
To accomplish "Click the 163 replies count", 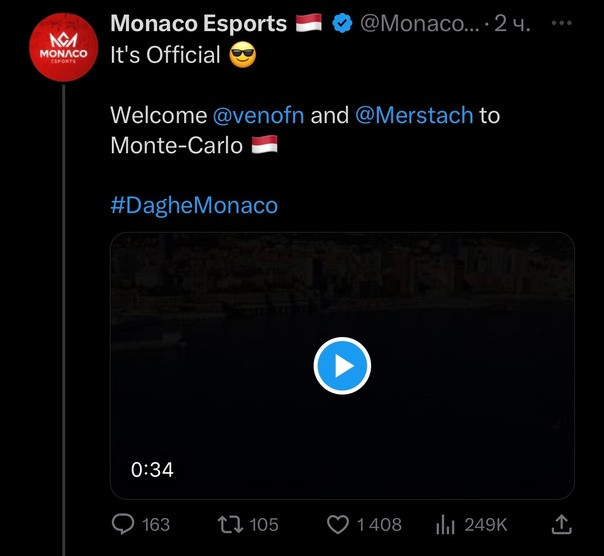I will click(156, 524).
